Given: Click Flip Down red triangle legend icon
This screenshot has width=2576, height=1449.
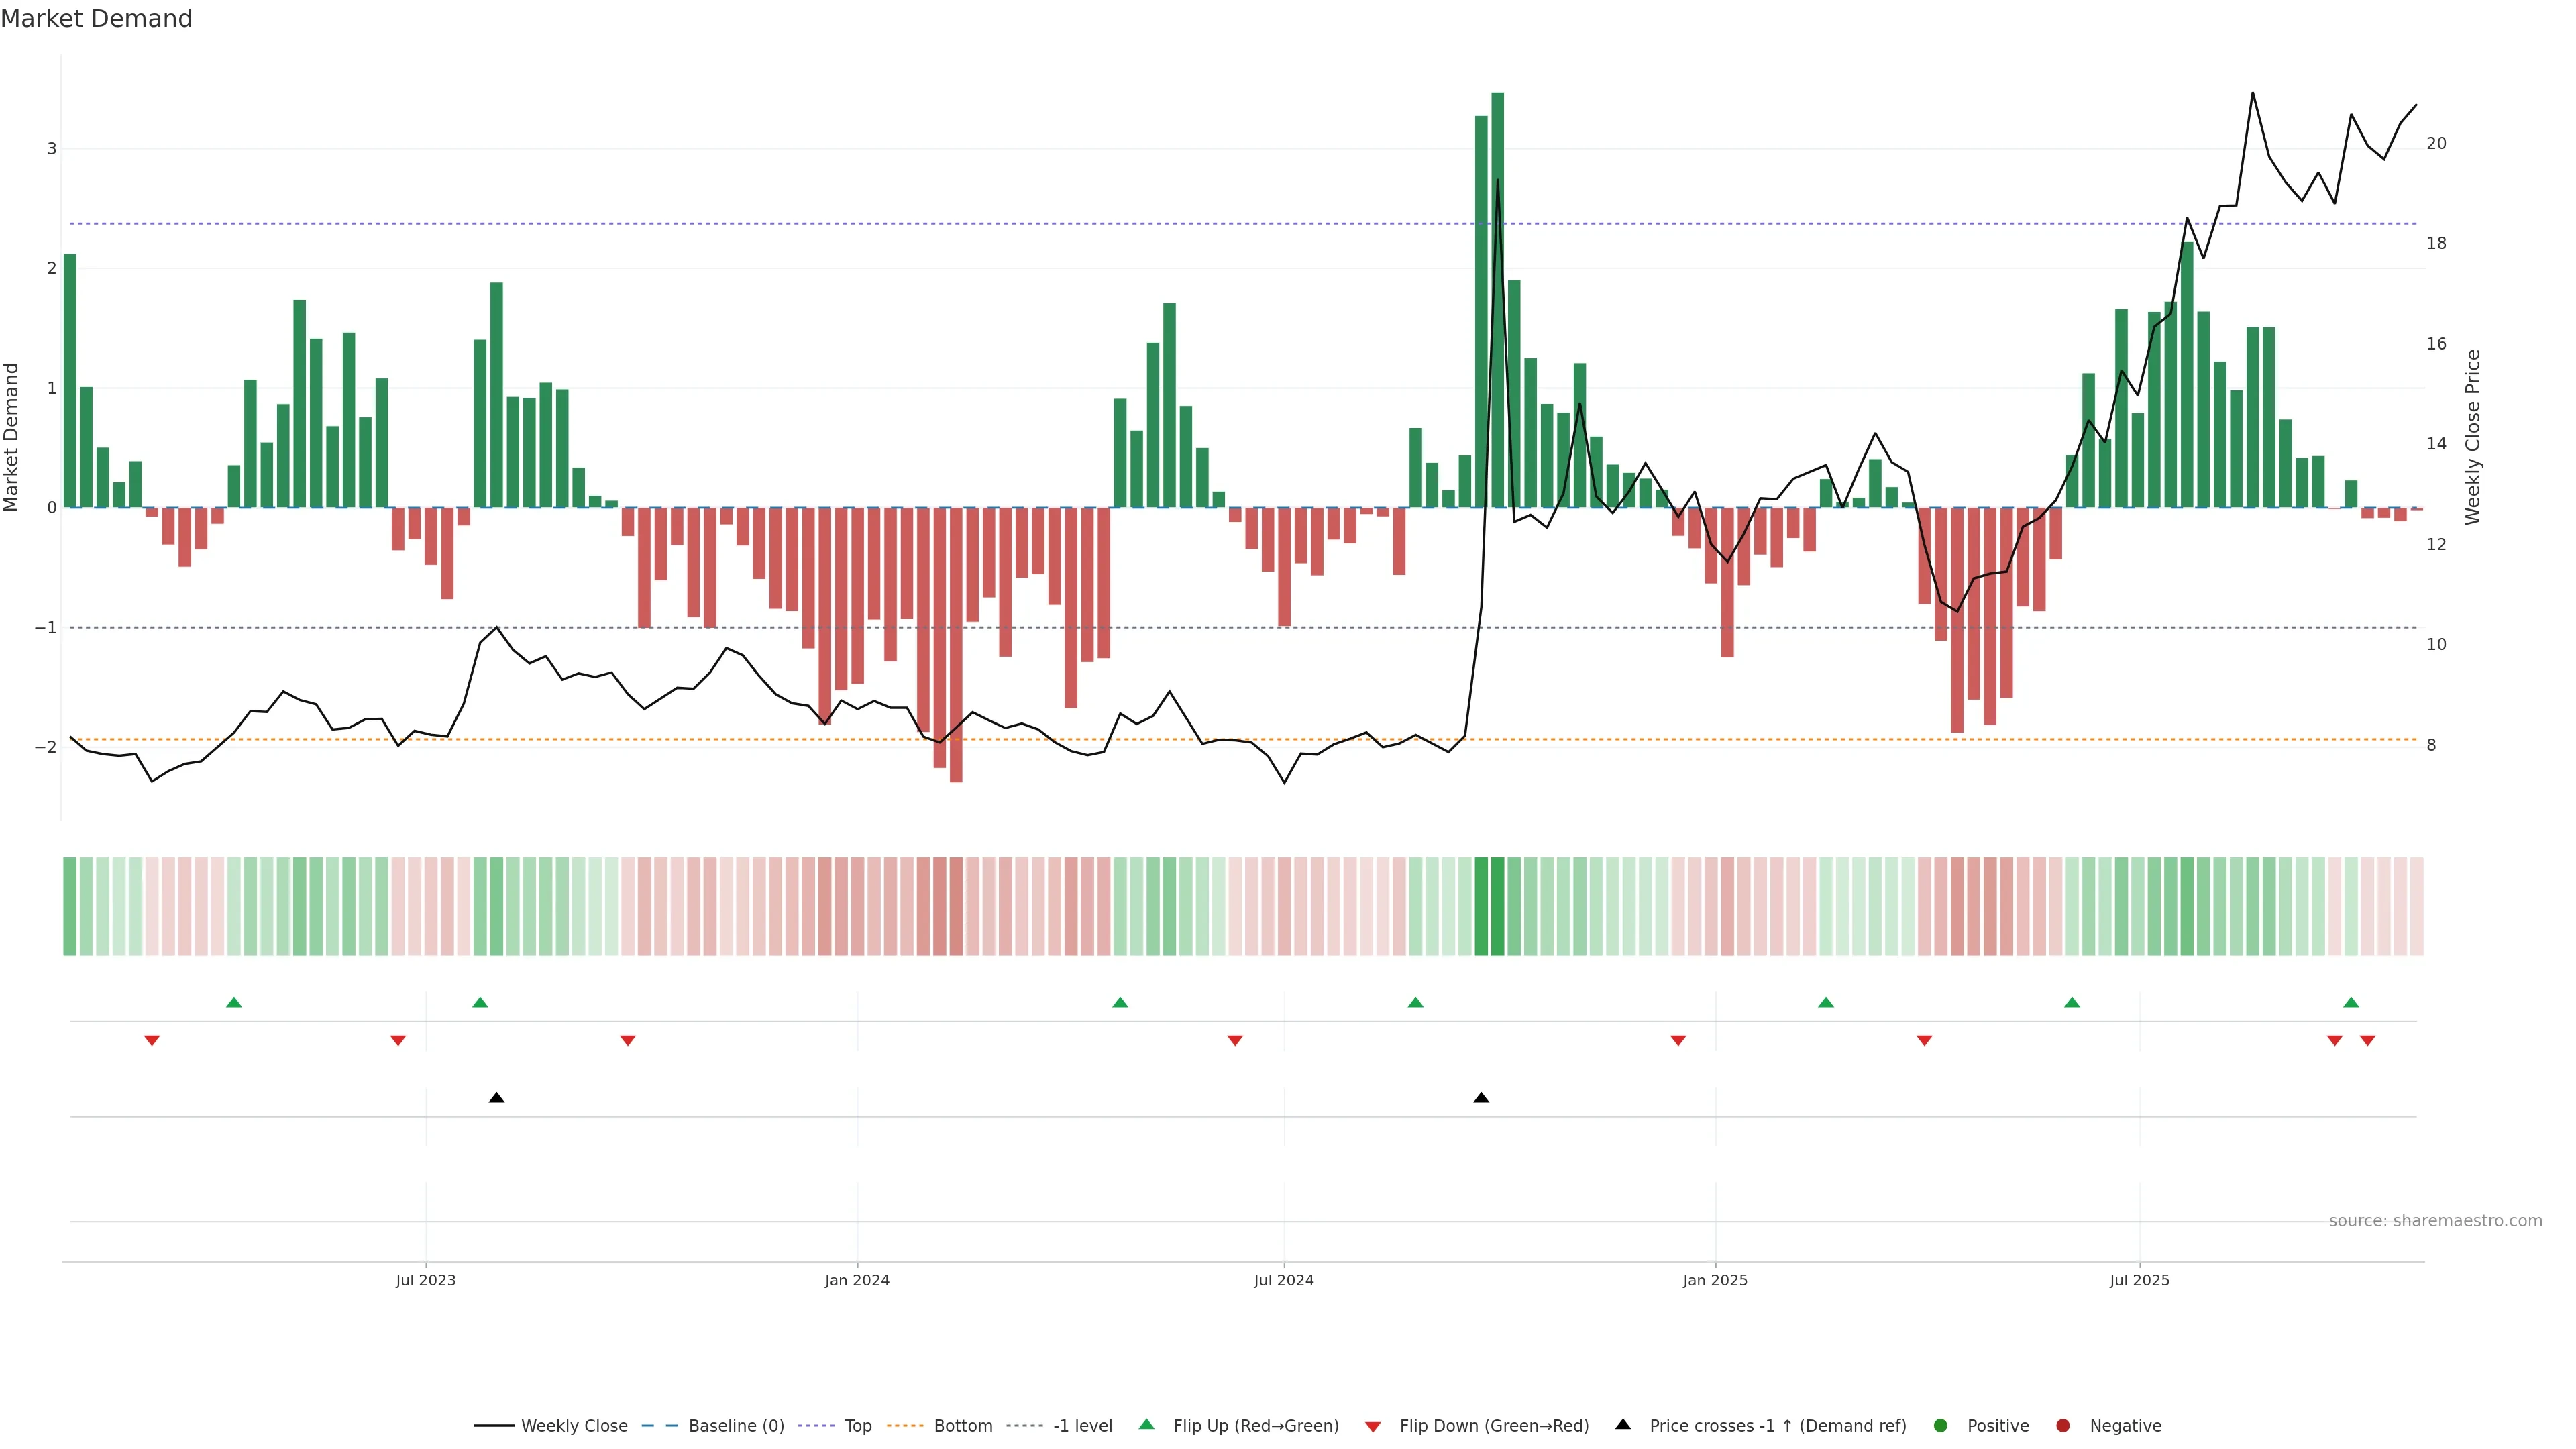Looking at the screenshot, I should pyautogui.click(x=1373, y=1427).
